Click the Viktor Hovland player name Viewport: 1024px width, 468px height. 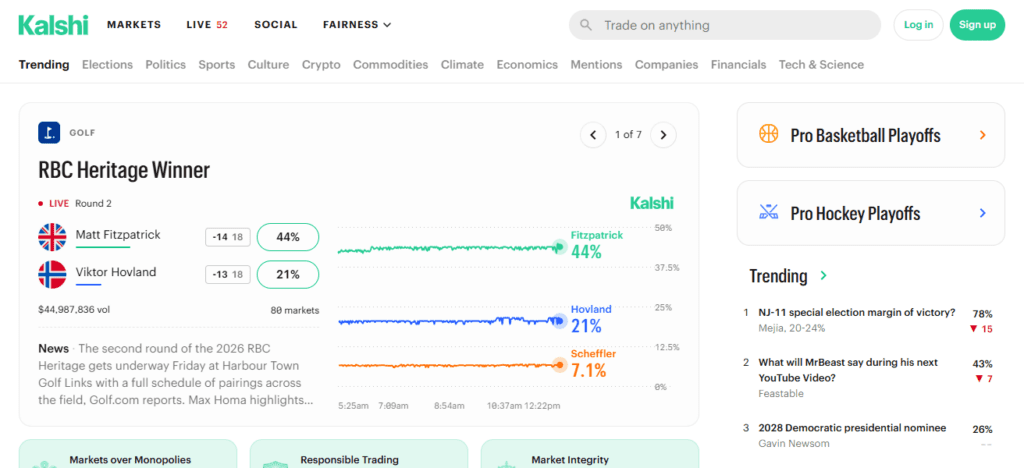point(116,272)
